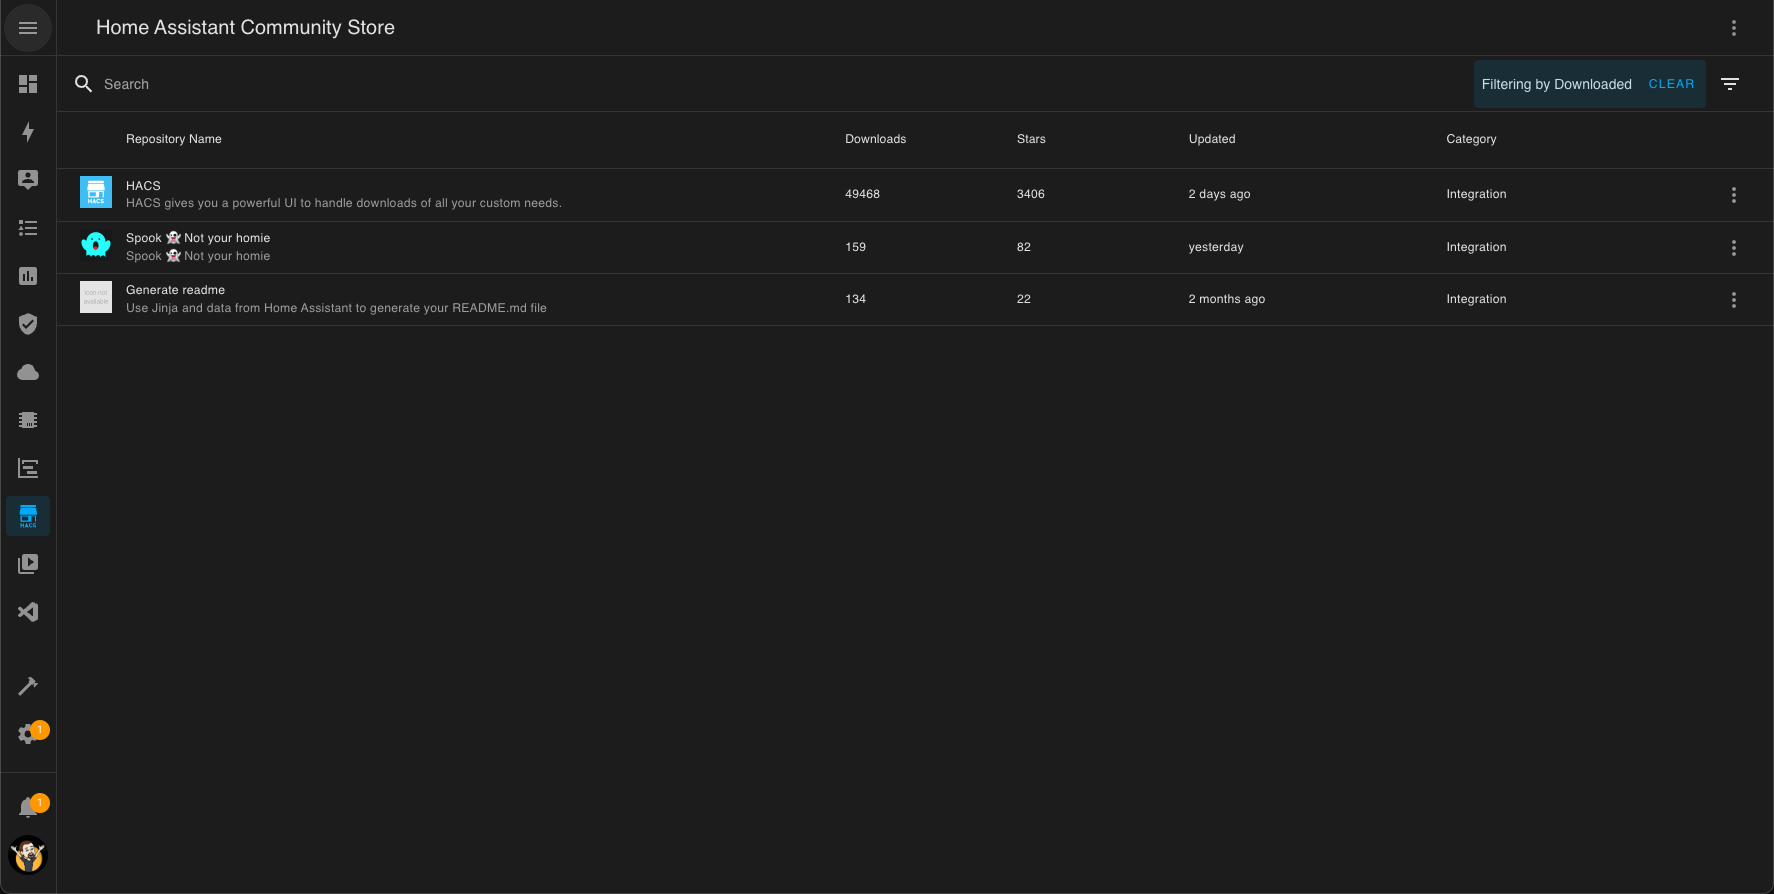Image resolution: width=1774 pixels, height=894 pixels.
Task: Click 'Filtering by Downloaded' label
Action: (1556, 84)
